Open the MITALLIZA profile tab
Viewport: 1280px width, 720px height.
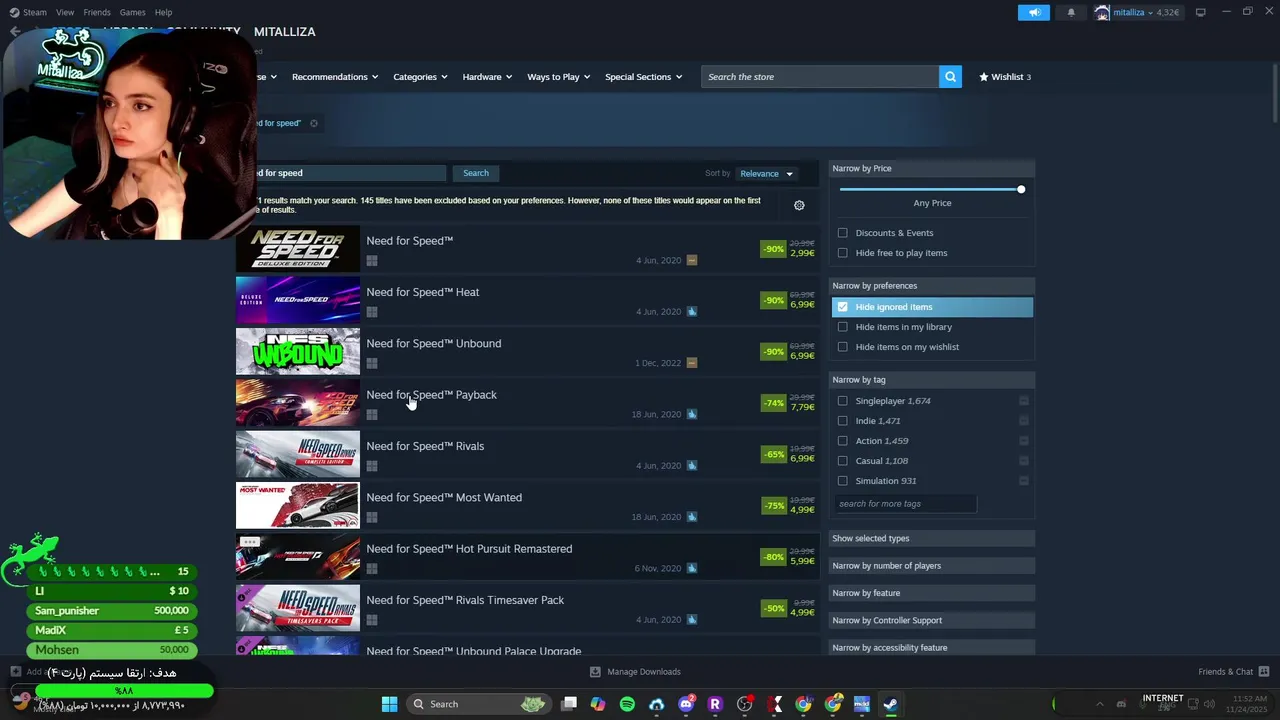284,32
